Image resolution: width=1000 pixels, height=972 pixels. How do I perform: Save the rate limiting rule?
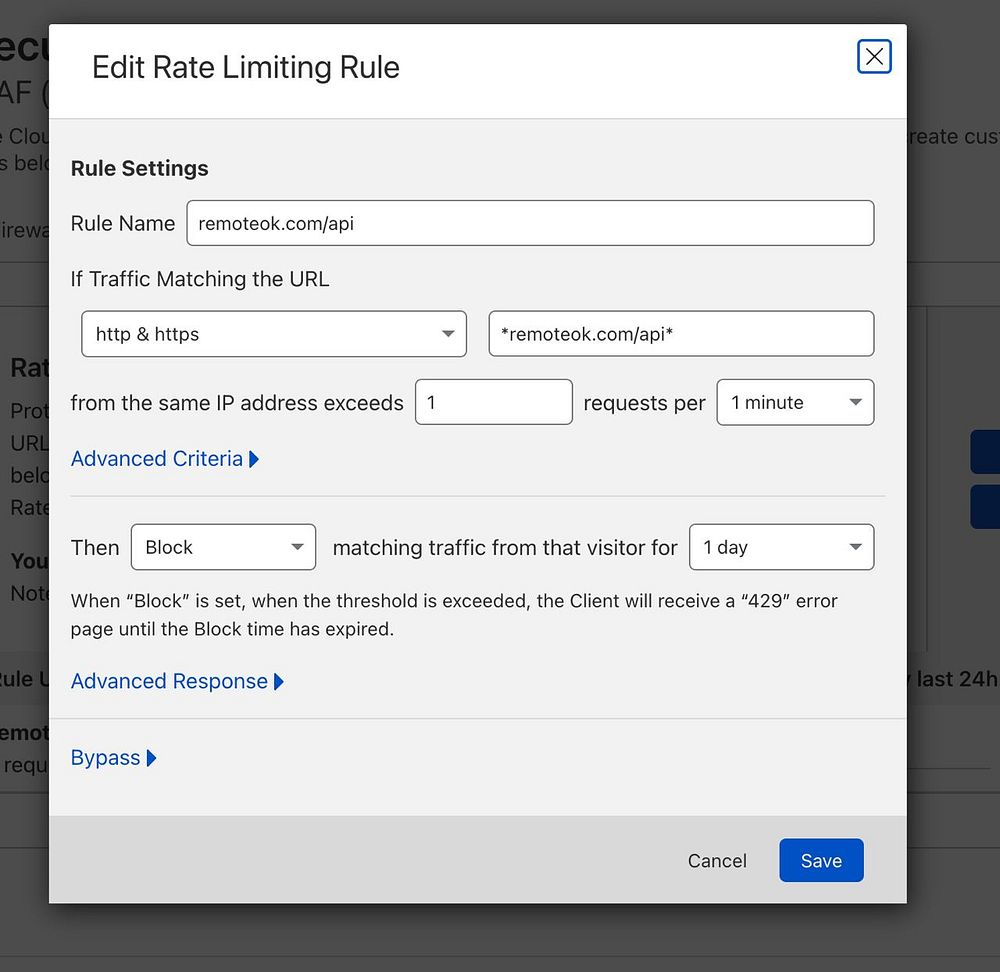(821, 861)
